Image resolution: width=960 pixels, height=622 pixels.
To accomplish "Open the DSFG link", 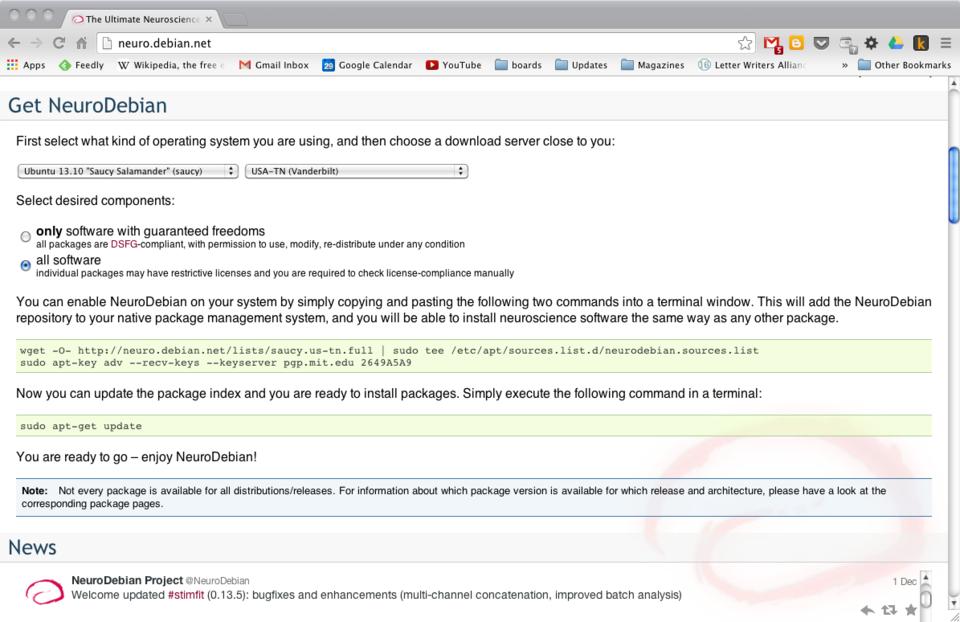I will coord(125,244).
